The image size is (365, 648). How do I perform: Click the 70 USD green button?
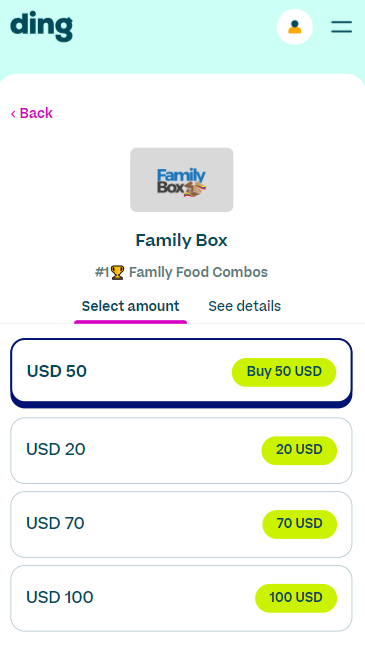(300, 524)
